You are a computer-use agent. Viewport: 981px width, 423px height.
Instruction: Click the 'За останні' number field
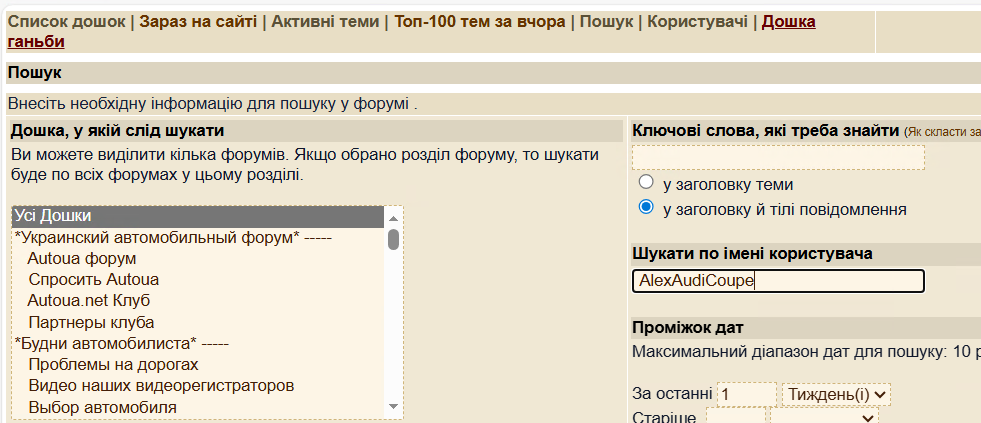(746, 395)
